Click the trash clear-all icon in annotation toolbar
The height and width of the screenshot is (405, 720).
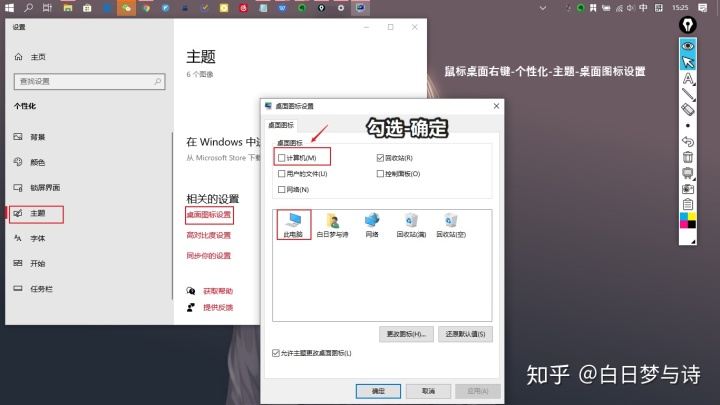(x=687, y=157)
